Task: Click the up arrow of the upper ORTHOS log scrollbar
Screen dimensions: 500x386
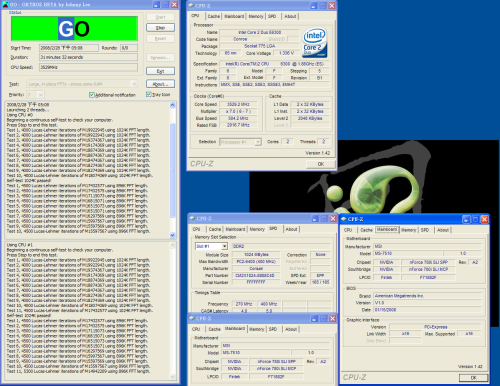Action: 172,105
